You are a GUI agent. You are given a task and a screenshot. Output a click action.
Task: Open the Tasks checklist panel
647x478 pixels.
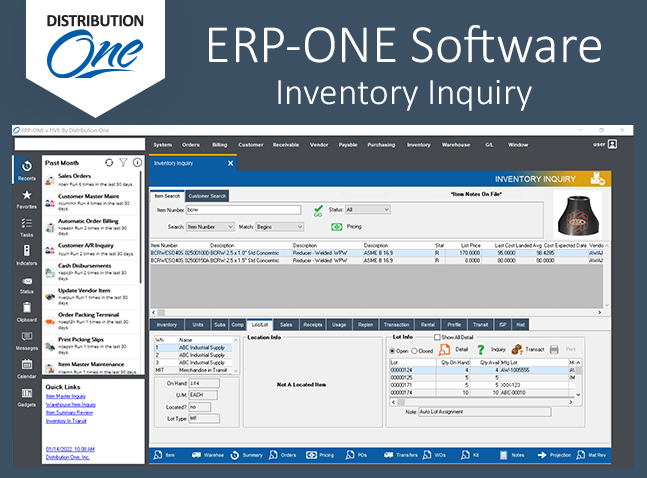(x=27, y=227)
